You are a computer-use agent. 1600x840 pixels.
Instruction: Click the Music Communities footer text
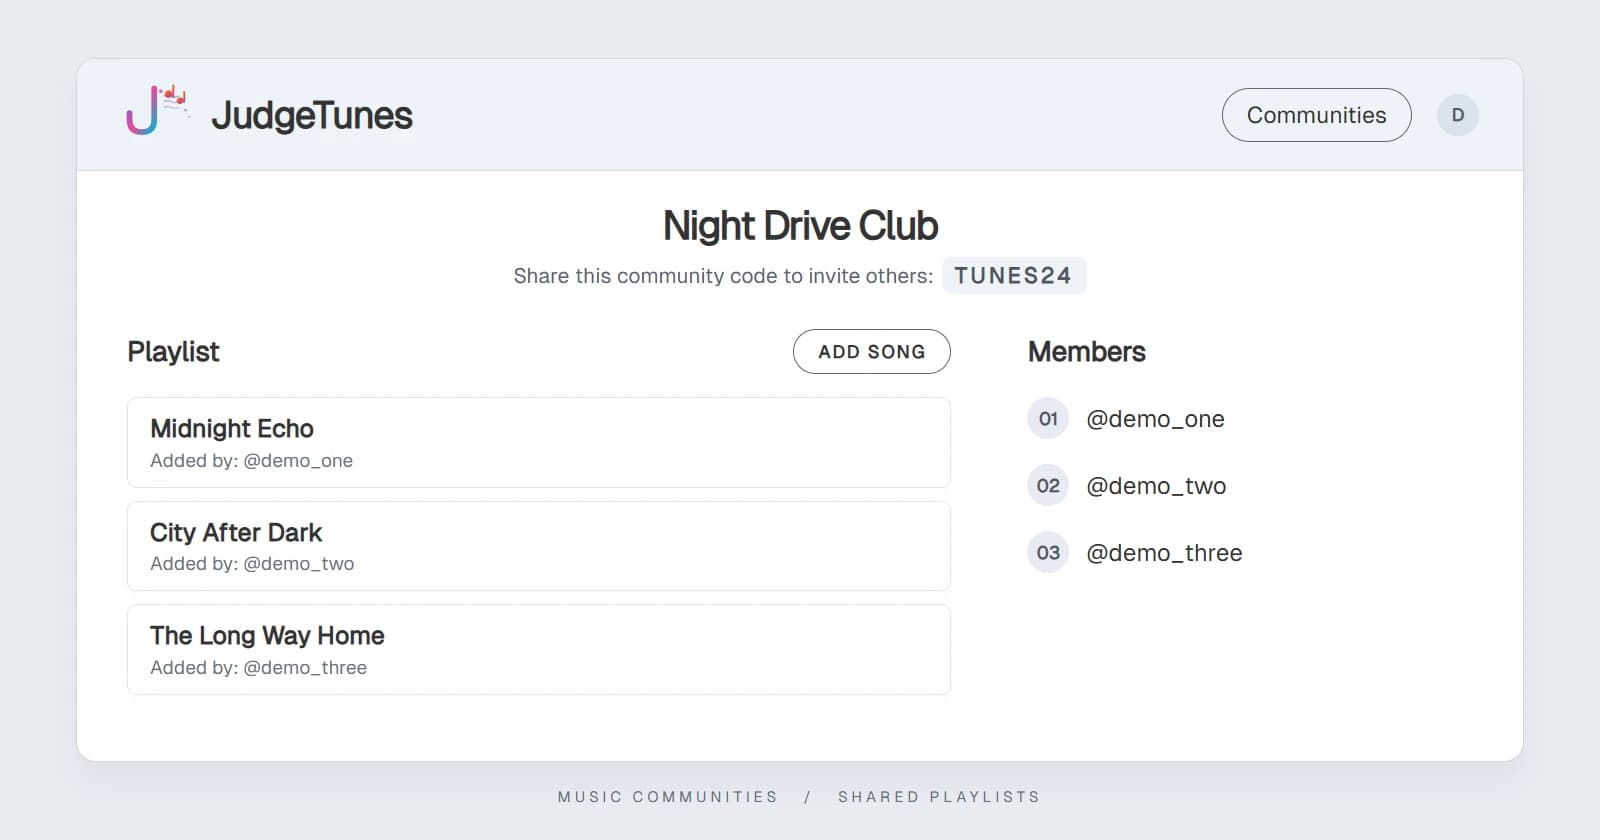coord(667,797)
